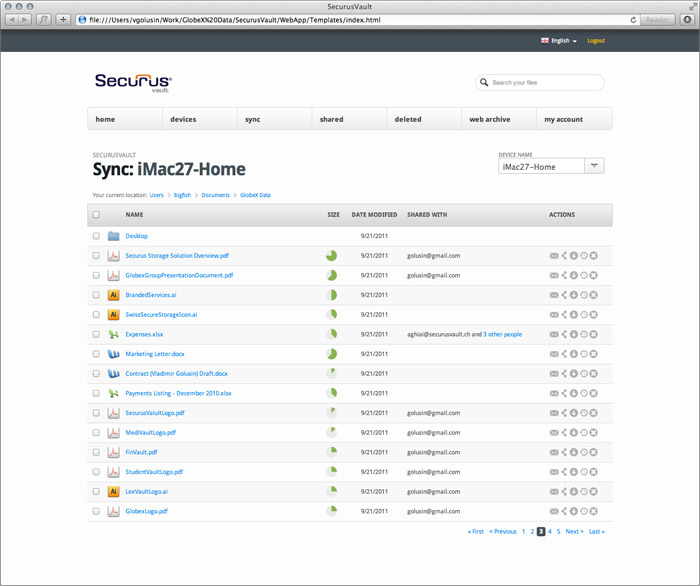Share StudentVaultLogo.pdf using its share icon
The image size is (700, 586).
pyautogui.click(x=564, y=472)
